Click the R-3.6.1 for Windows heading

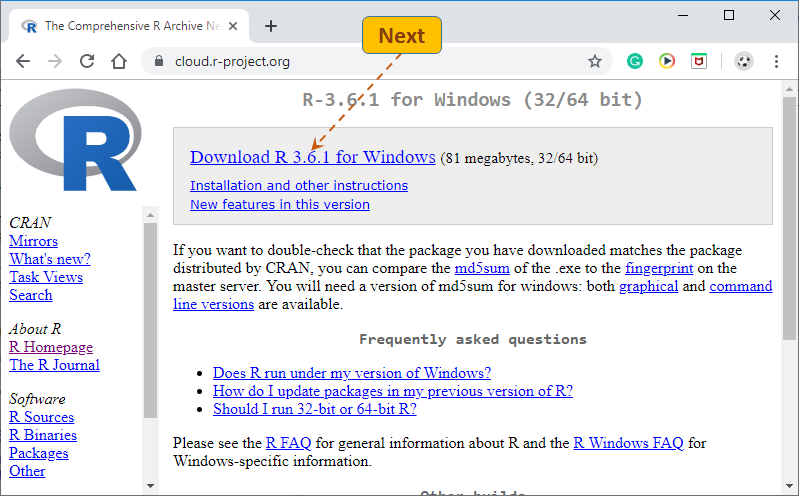click(x=472, y=99)
